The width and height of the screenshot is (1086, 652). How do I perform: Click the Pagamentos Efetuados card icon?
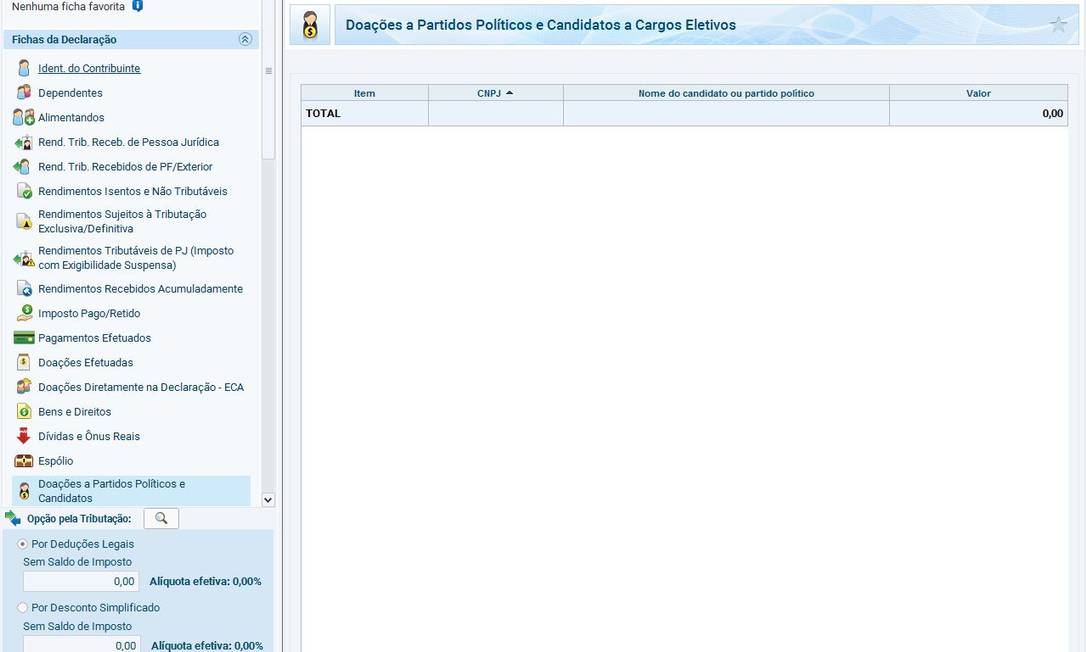[x=24, y=338]
